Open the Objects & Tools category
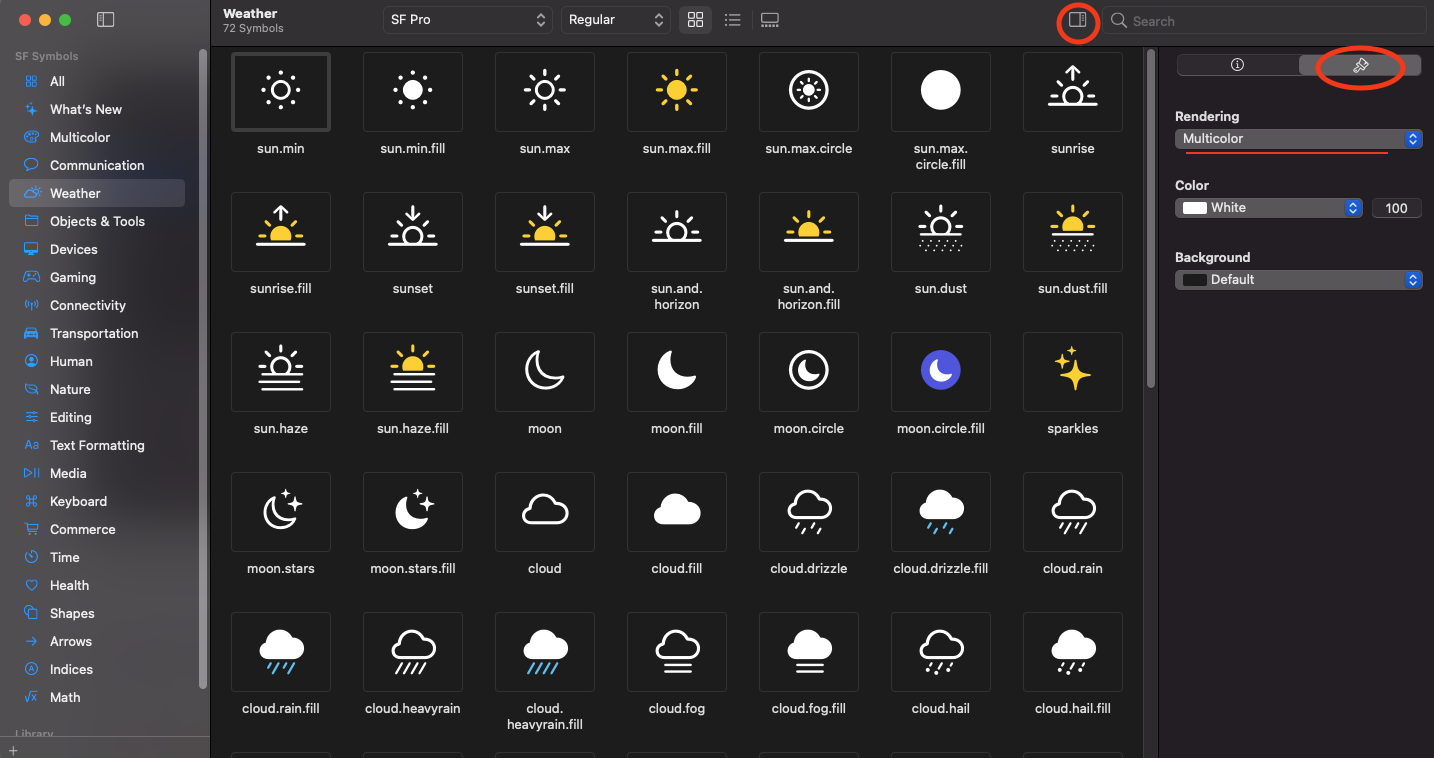The height and width of the screenshot is (758, 1434). (x=97, y=221)
